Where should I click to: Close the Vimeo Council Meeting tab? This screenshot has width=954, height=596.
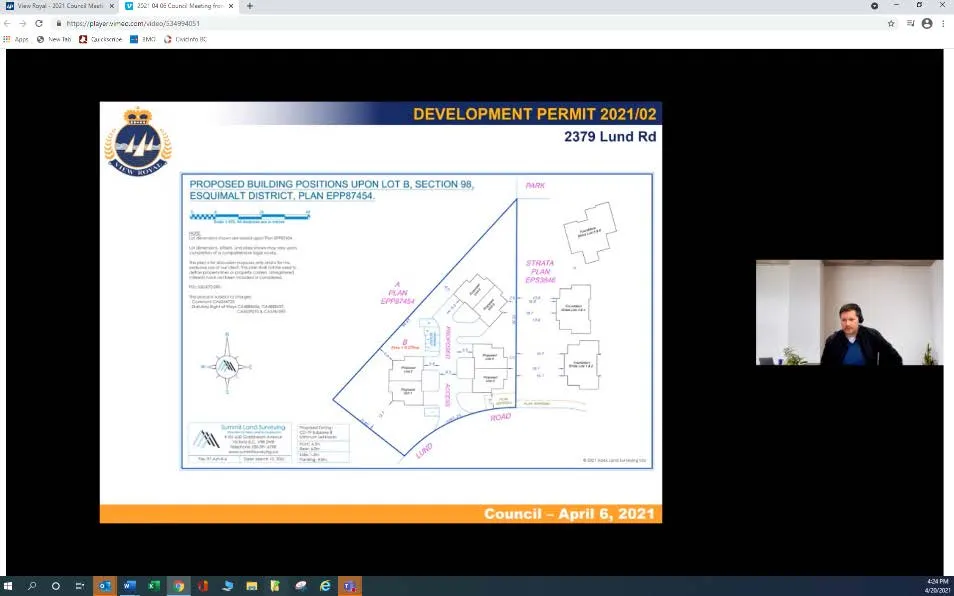231,6
